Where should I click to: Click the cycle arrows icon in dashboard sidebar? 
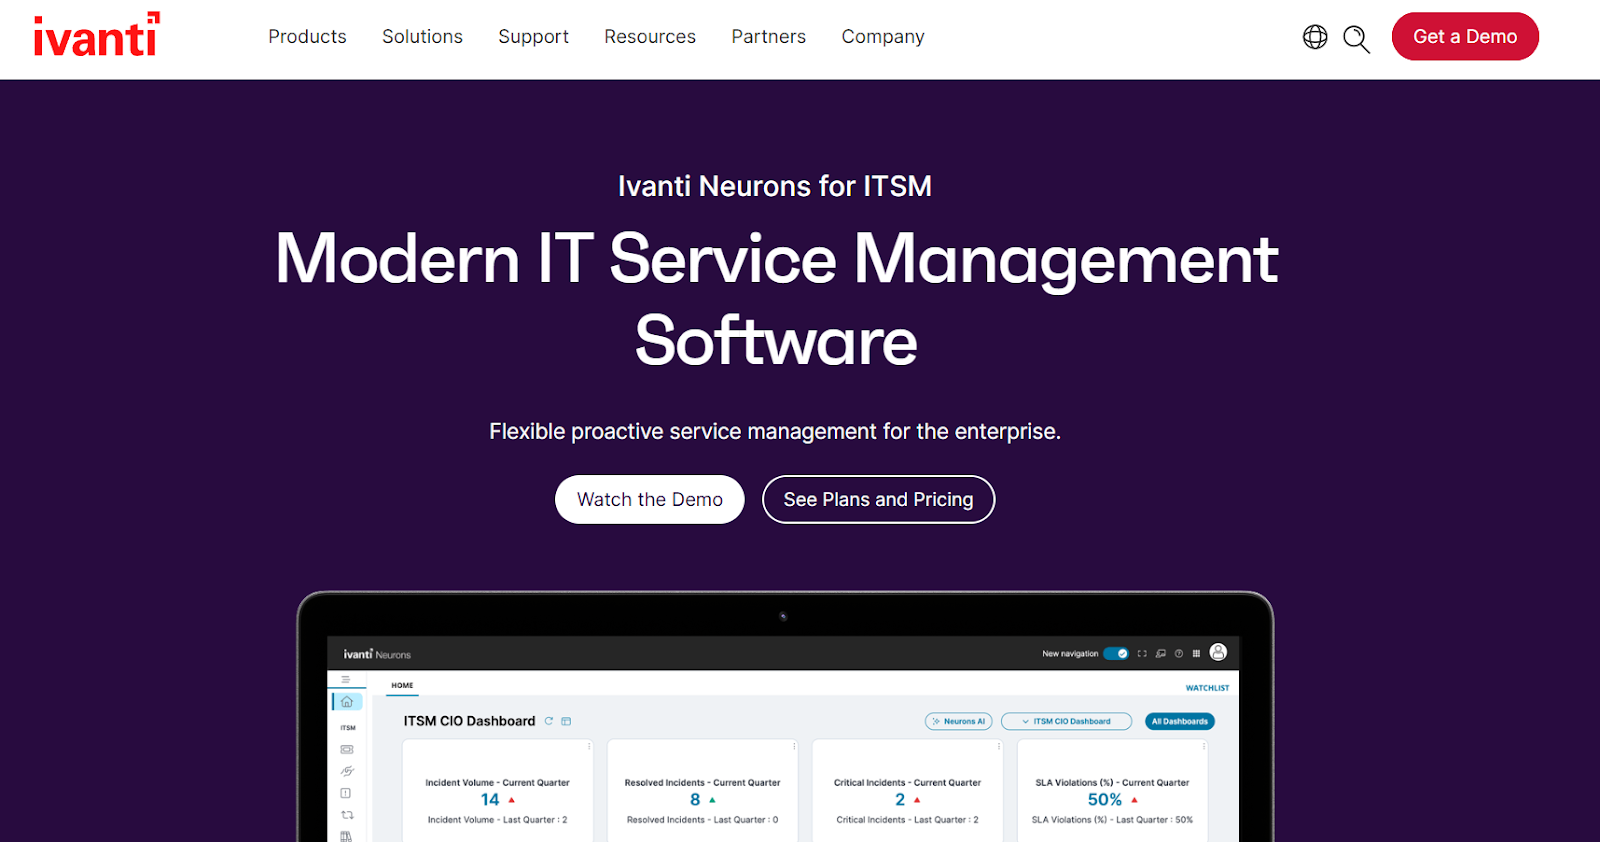pos(347,815)
